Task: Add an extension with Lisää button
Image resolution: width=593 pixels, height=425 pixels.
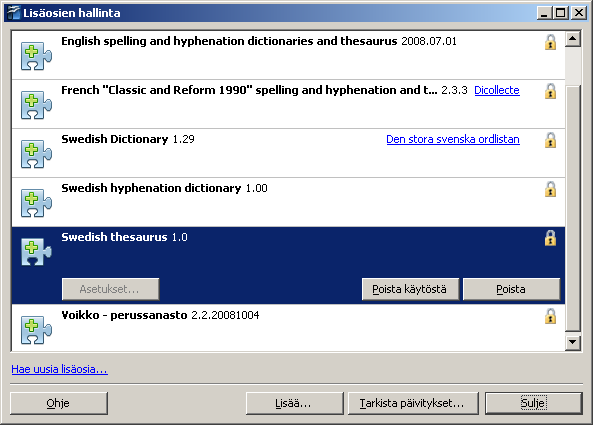Action: pyautogui.click(x=294, y=403)
